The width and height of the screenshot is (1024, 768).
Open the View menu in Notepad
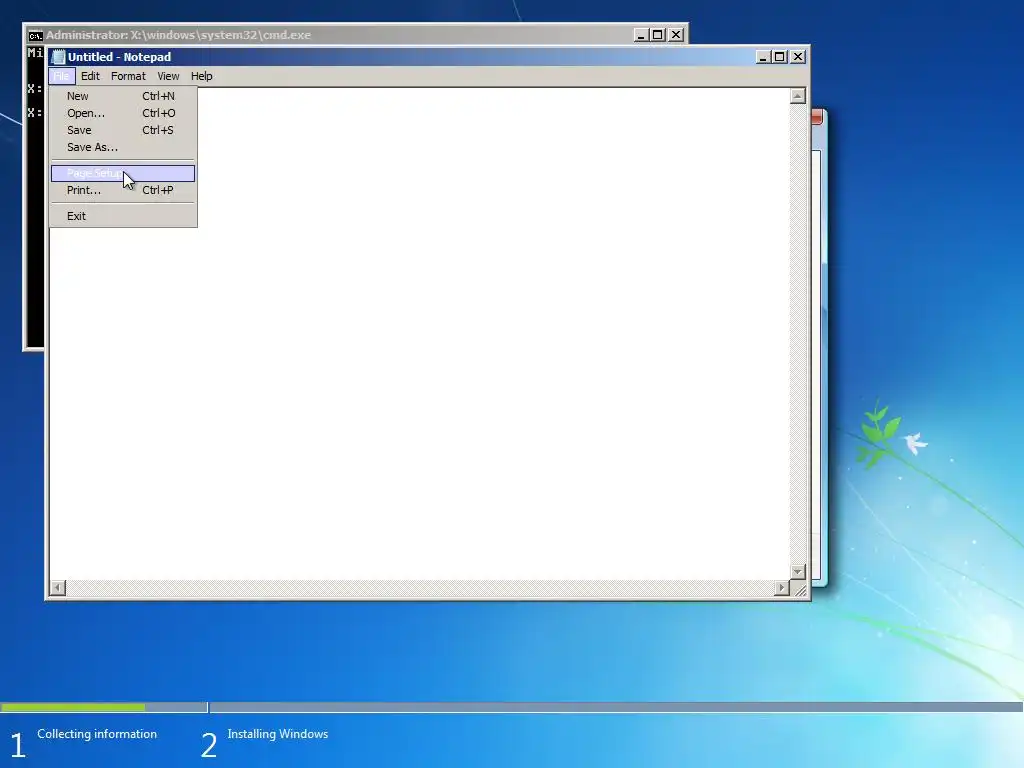tap(168, 76)
